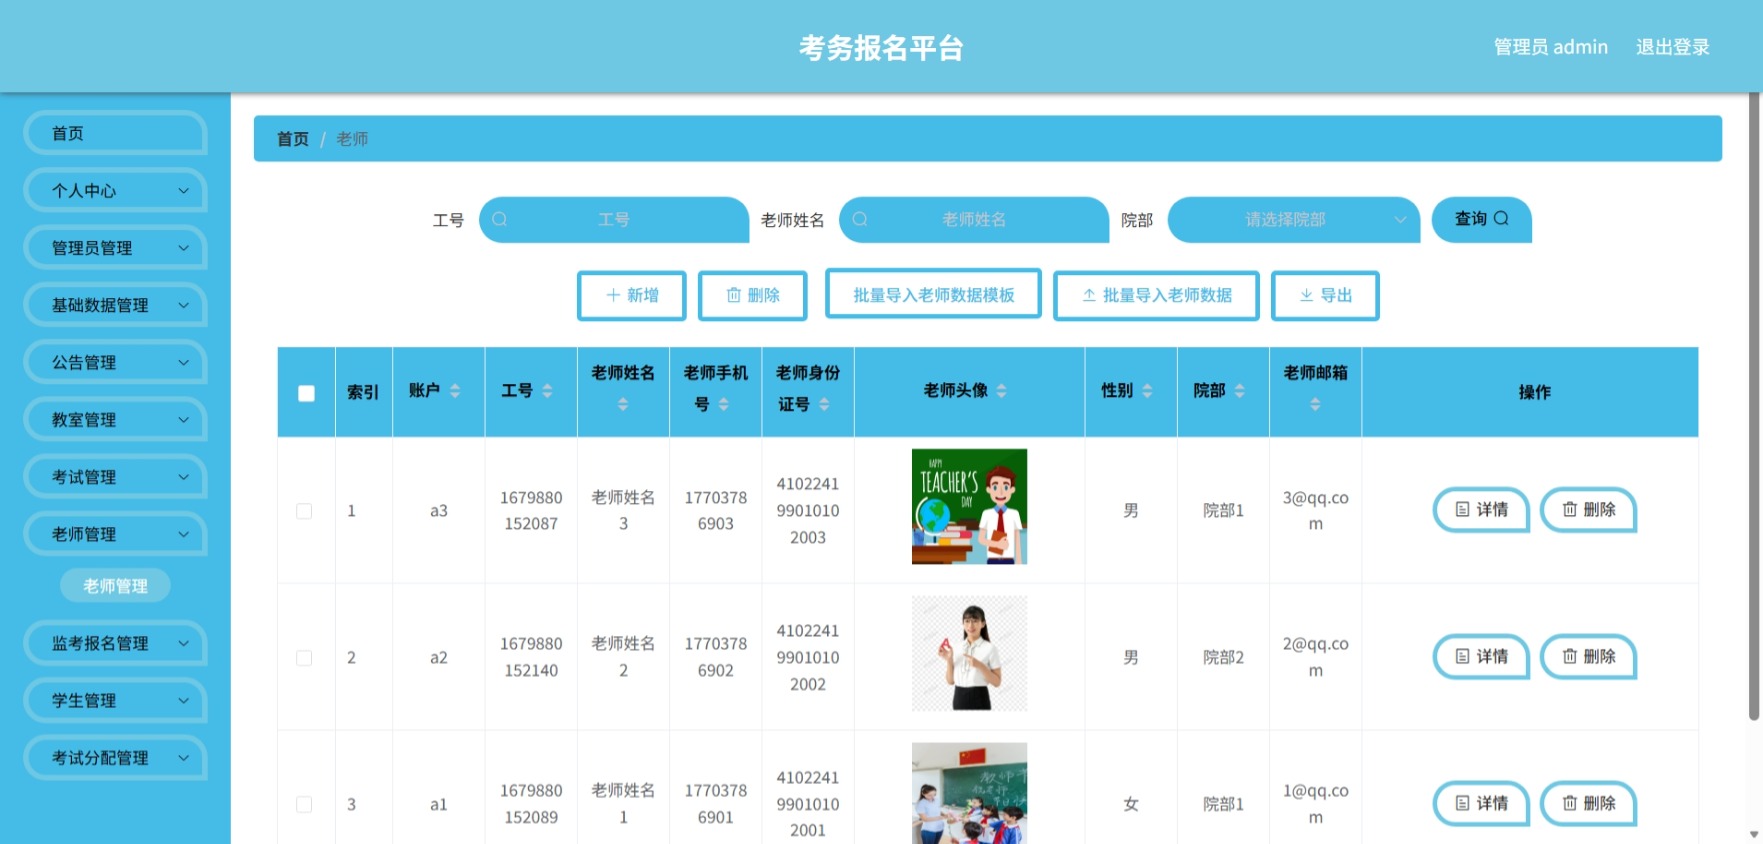This screenshot has height=844, width=1763.
Task: Sort by 院部 column arrows
Action: click(1240, 391)
